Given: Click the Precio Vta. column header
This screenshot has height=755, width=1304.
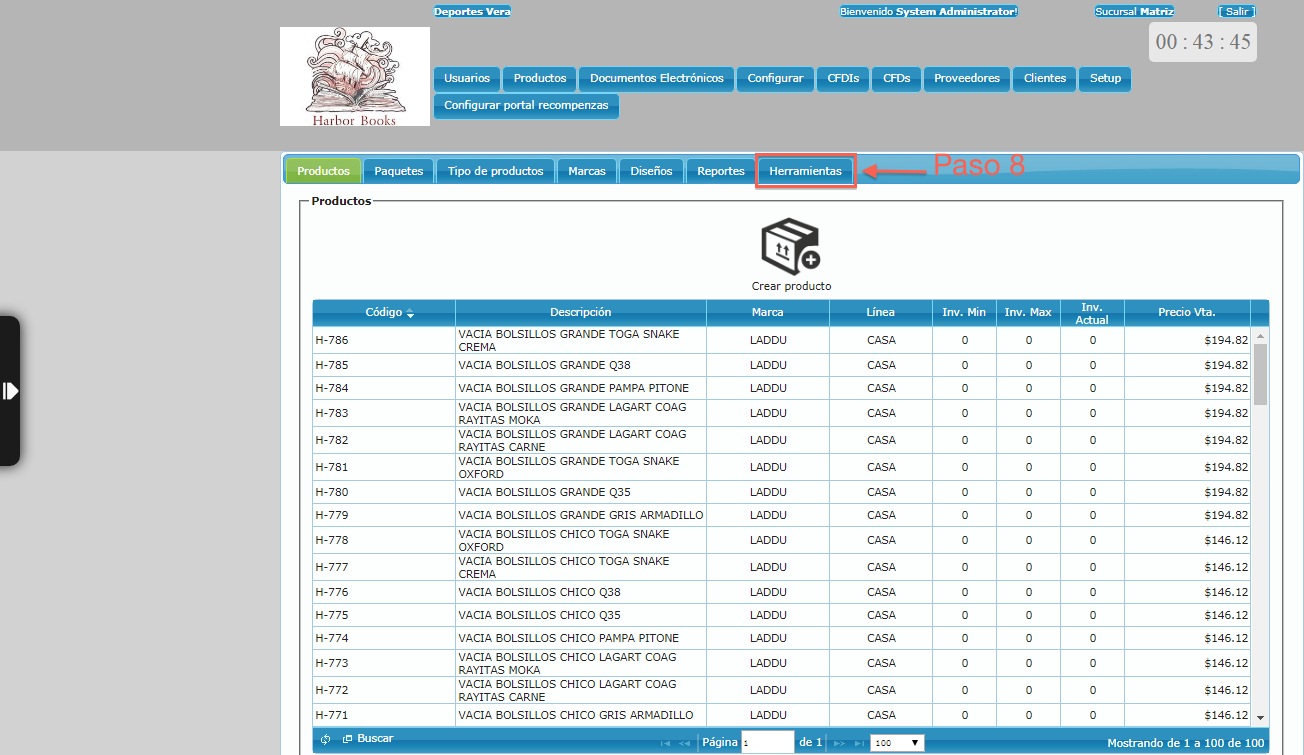Looking at the screenshot, I should pos(1186,312).
